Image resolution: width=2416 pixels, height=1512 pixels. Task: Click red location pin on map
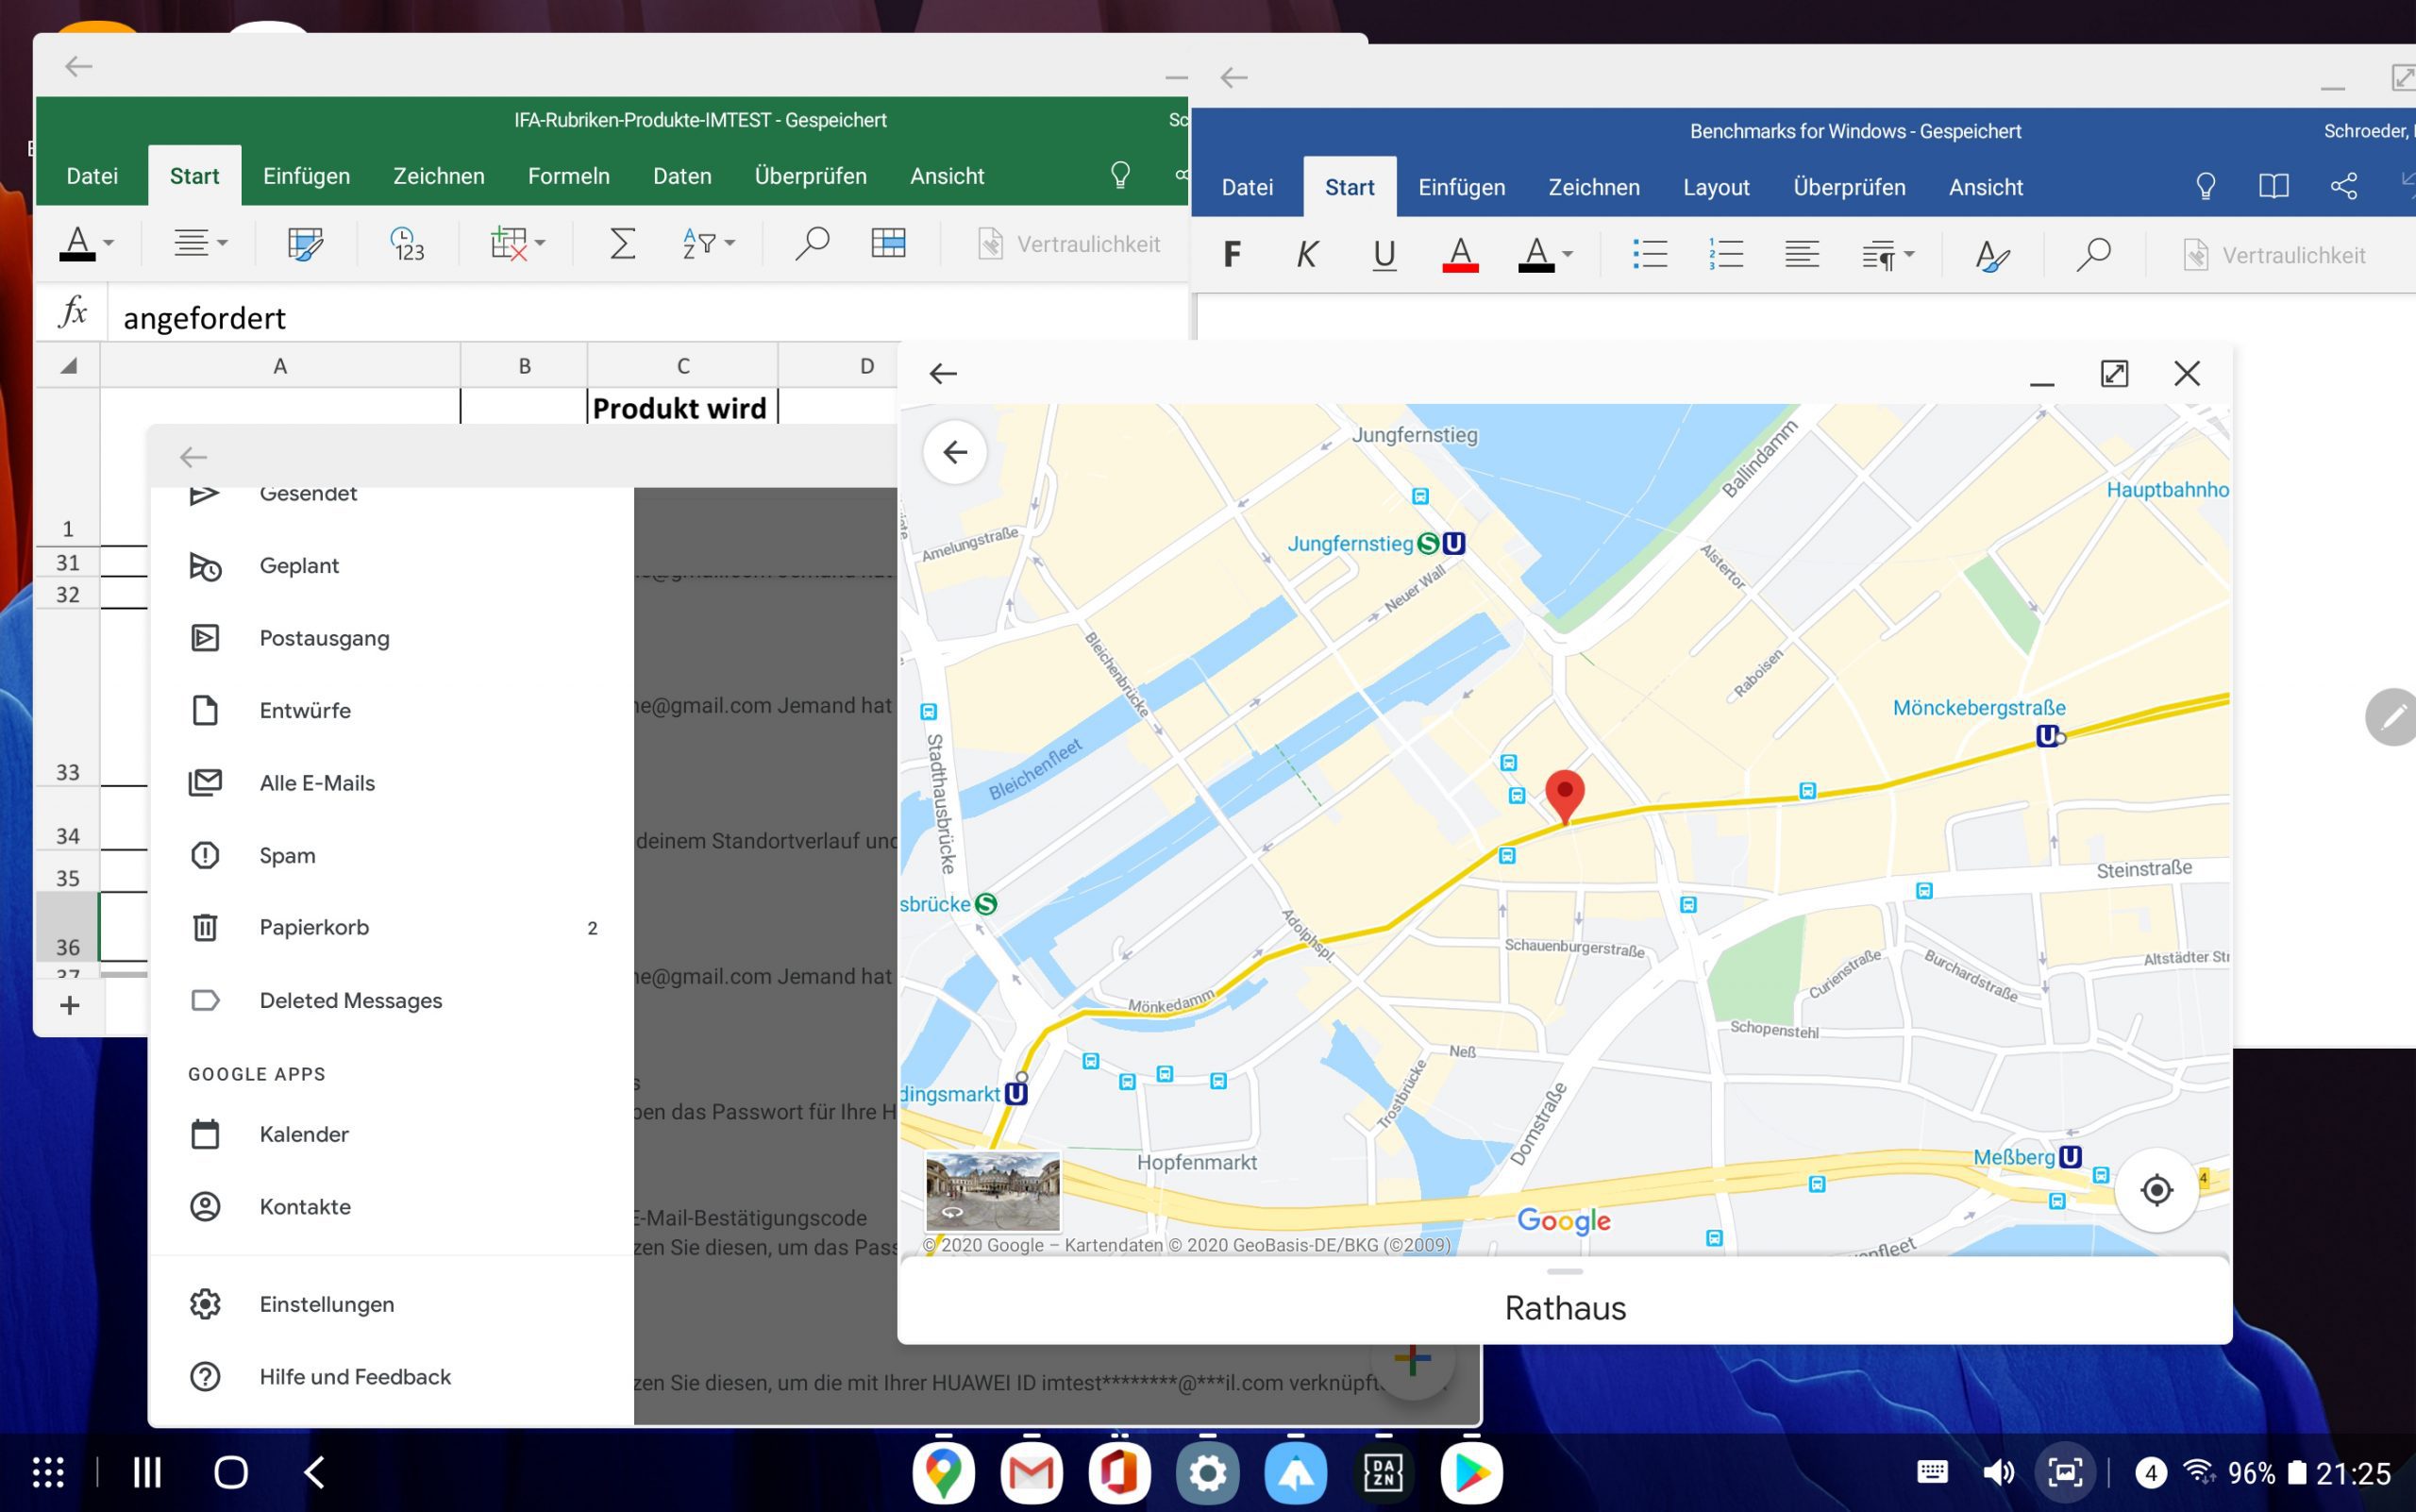(x=1564, y=796)
